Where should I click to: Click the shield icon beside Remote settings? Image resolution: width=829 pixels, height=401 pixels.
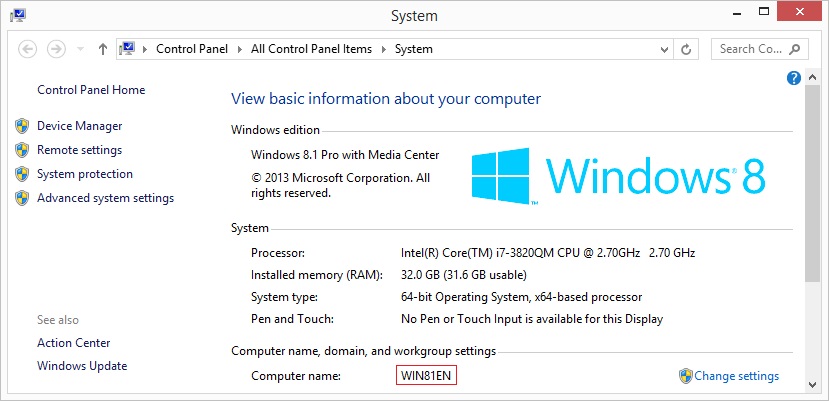22,150
